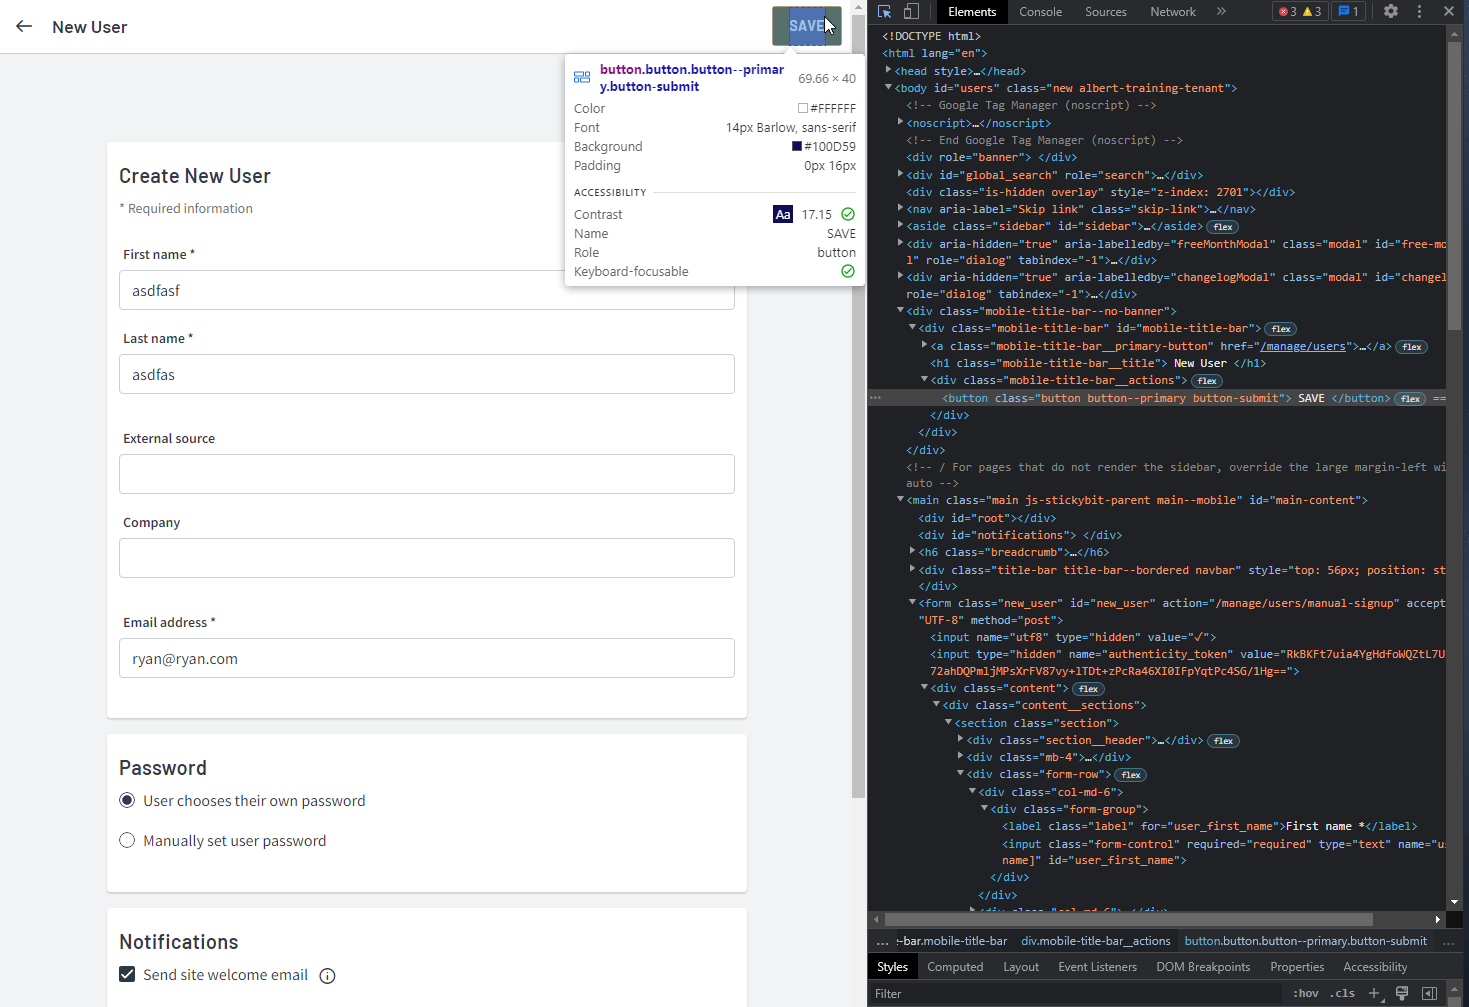Click the flex badge on mobile-title-bar__actions row
This screenshot has height=1007, width=1469.
tap(1207, 381)
